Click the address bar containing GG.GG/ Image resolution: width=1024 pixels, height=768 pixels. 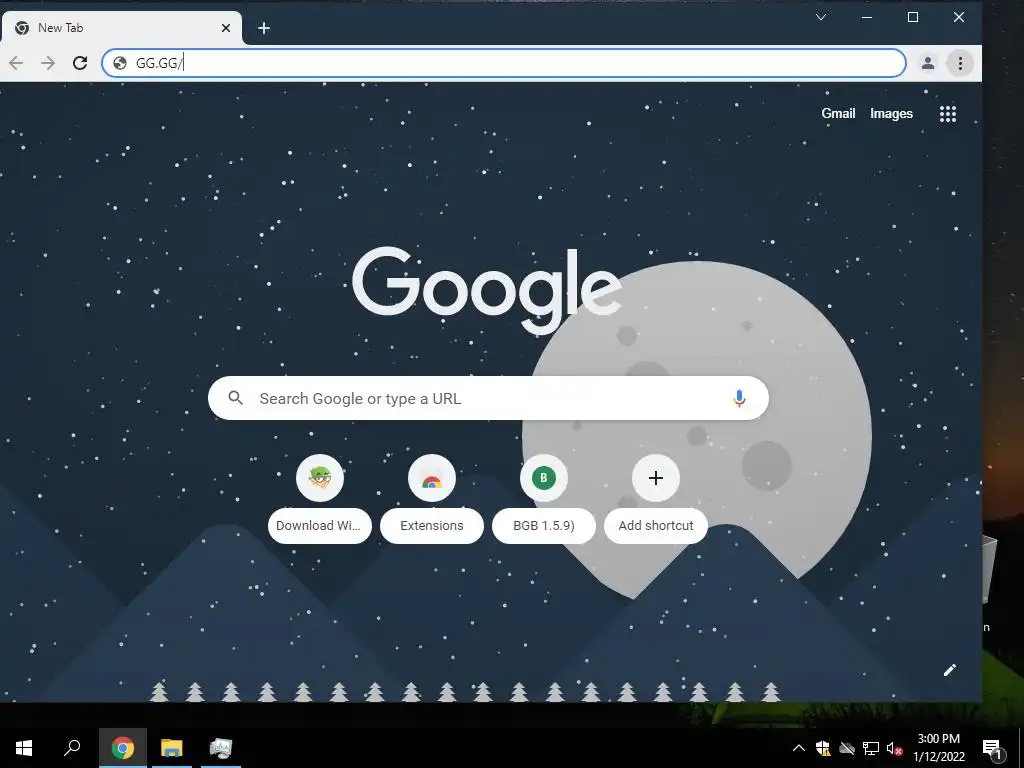click(x=504, y=63)
